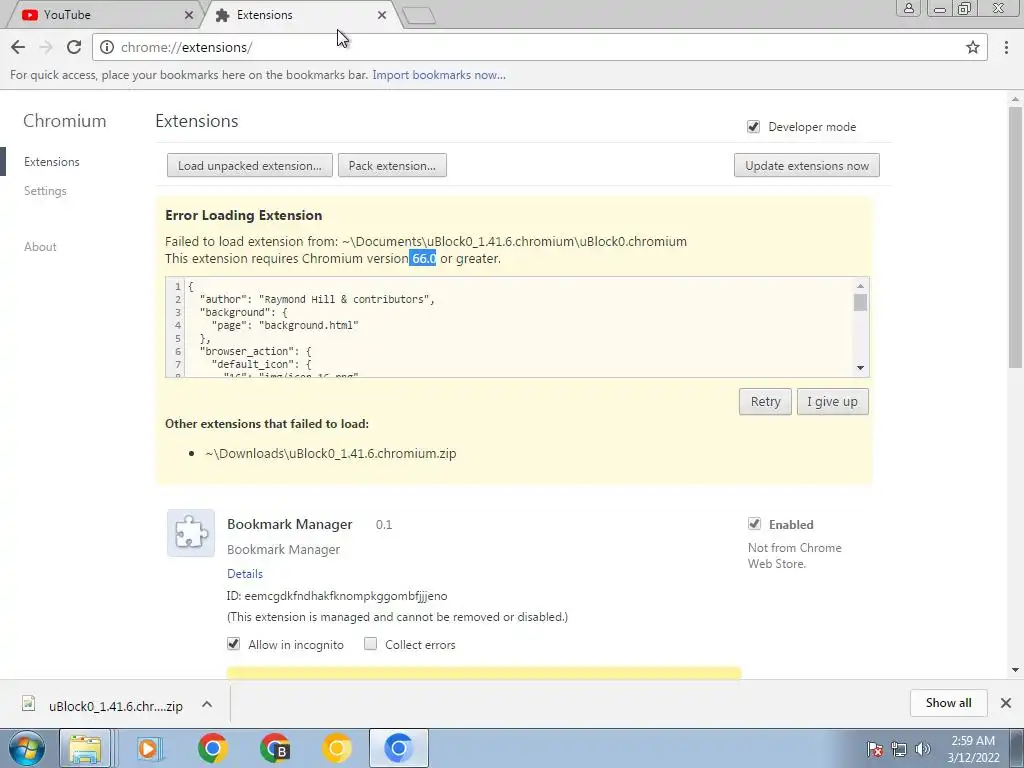Open the Chromium three-dot menu
The height and width of the screenshot is (768, 1024).
click(1006, 47)
